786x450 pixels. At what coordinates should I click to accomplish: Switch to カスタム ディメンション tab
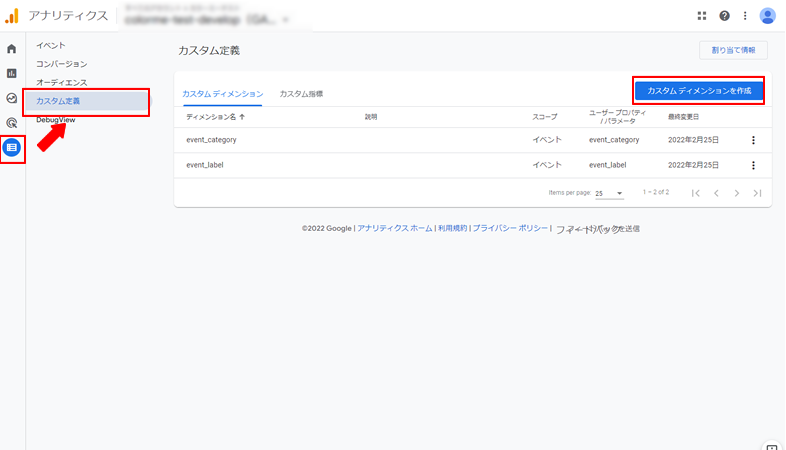(223, 94)
